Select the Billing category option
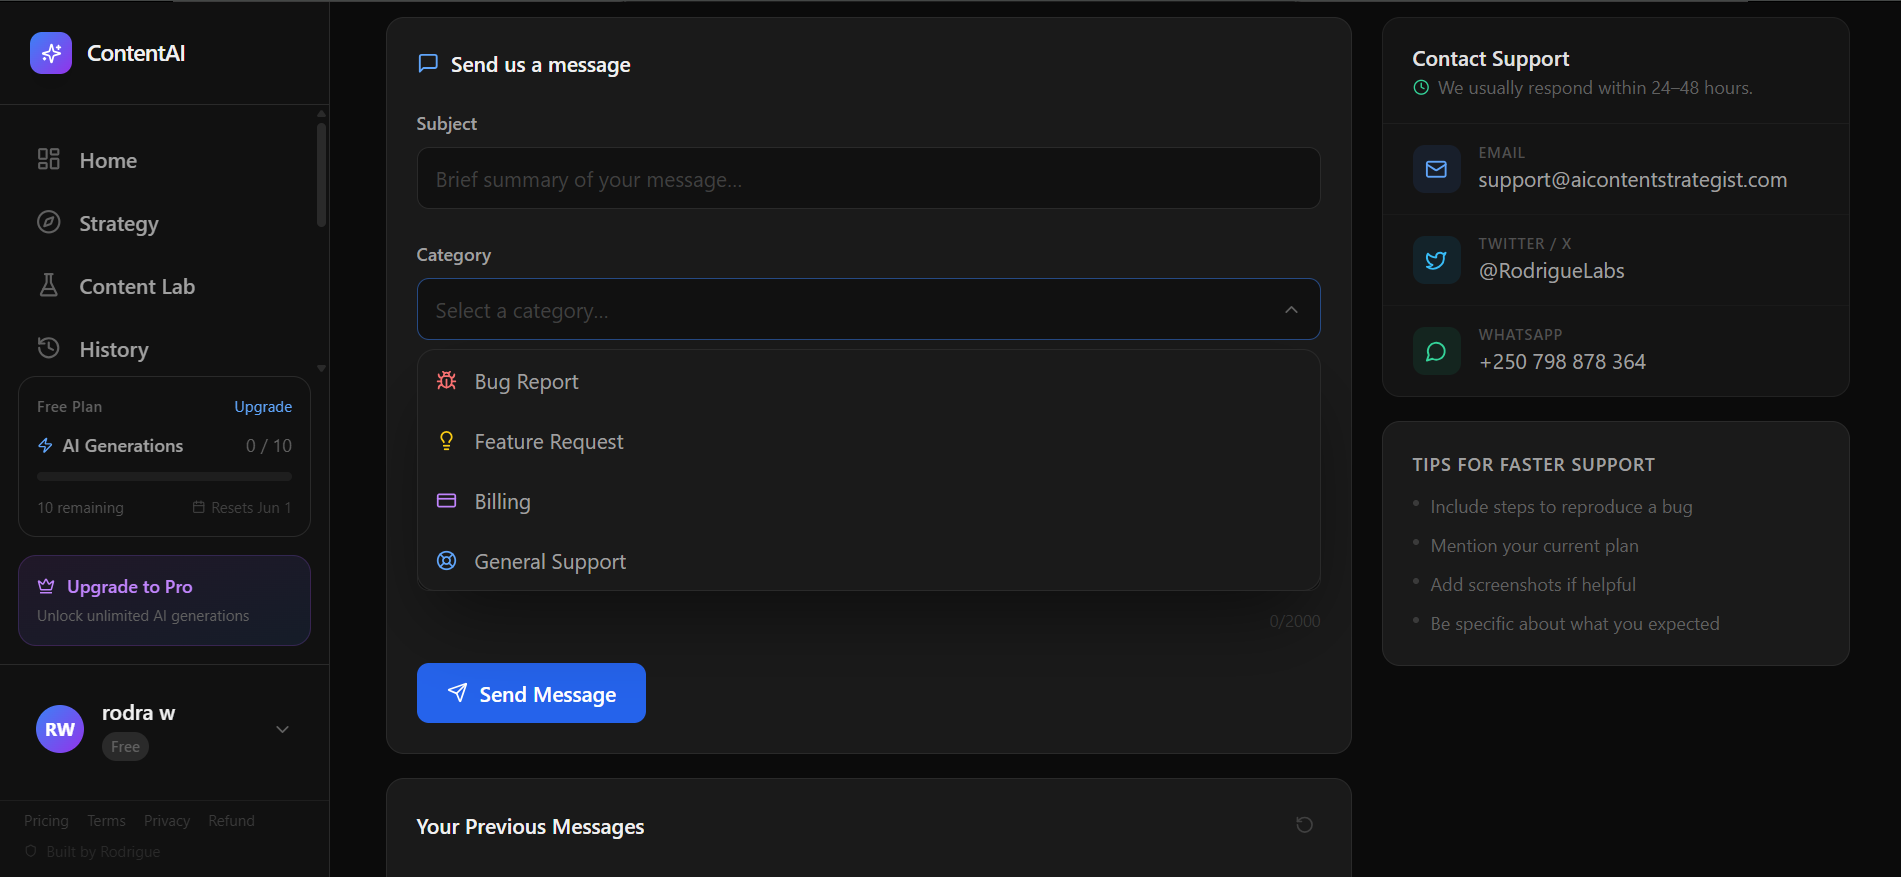This screenshot has width=1901, height=877. [868, 501]
